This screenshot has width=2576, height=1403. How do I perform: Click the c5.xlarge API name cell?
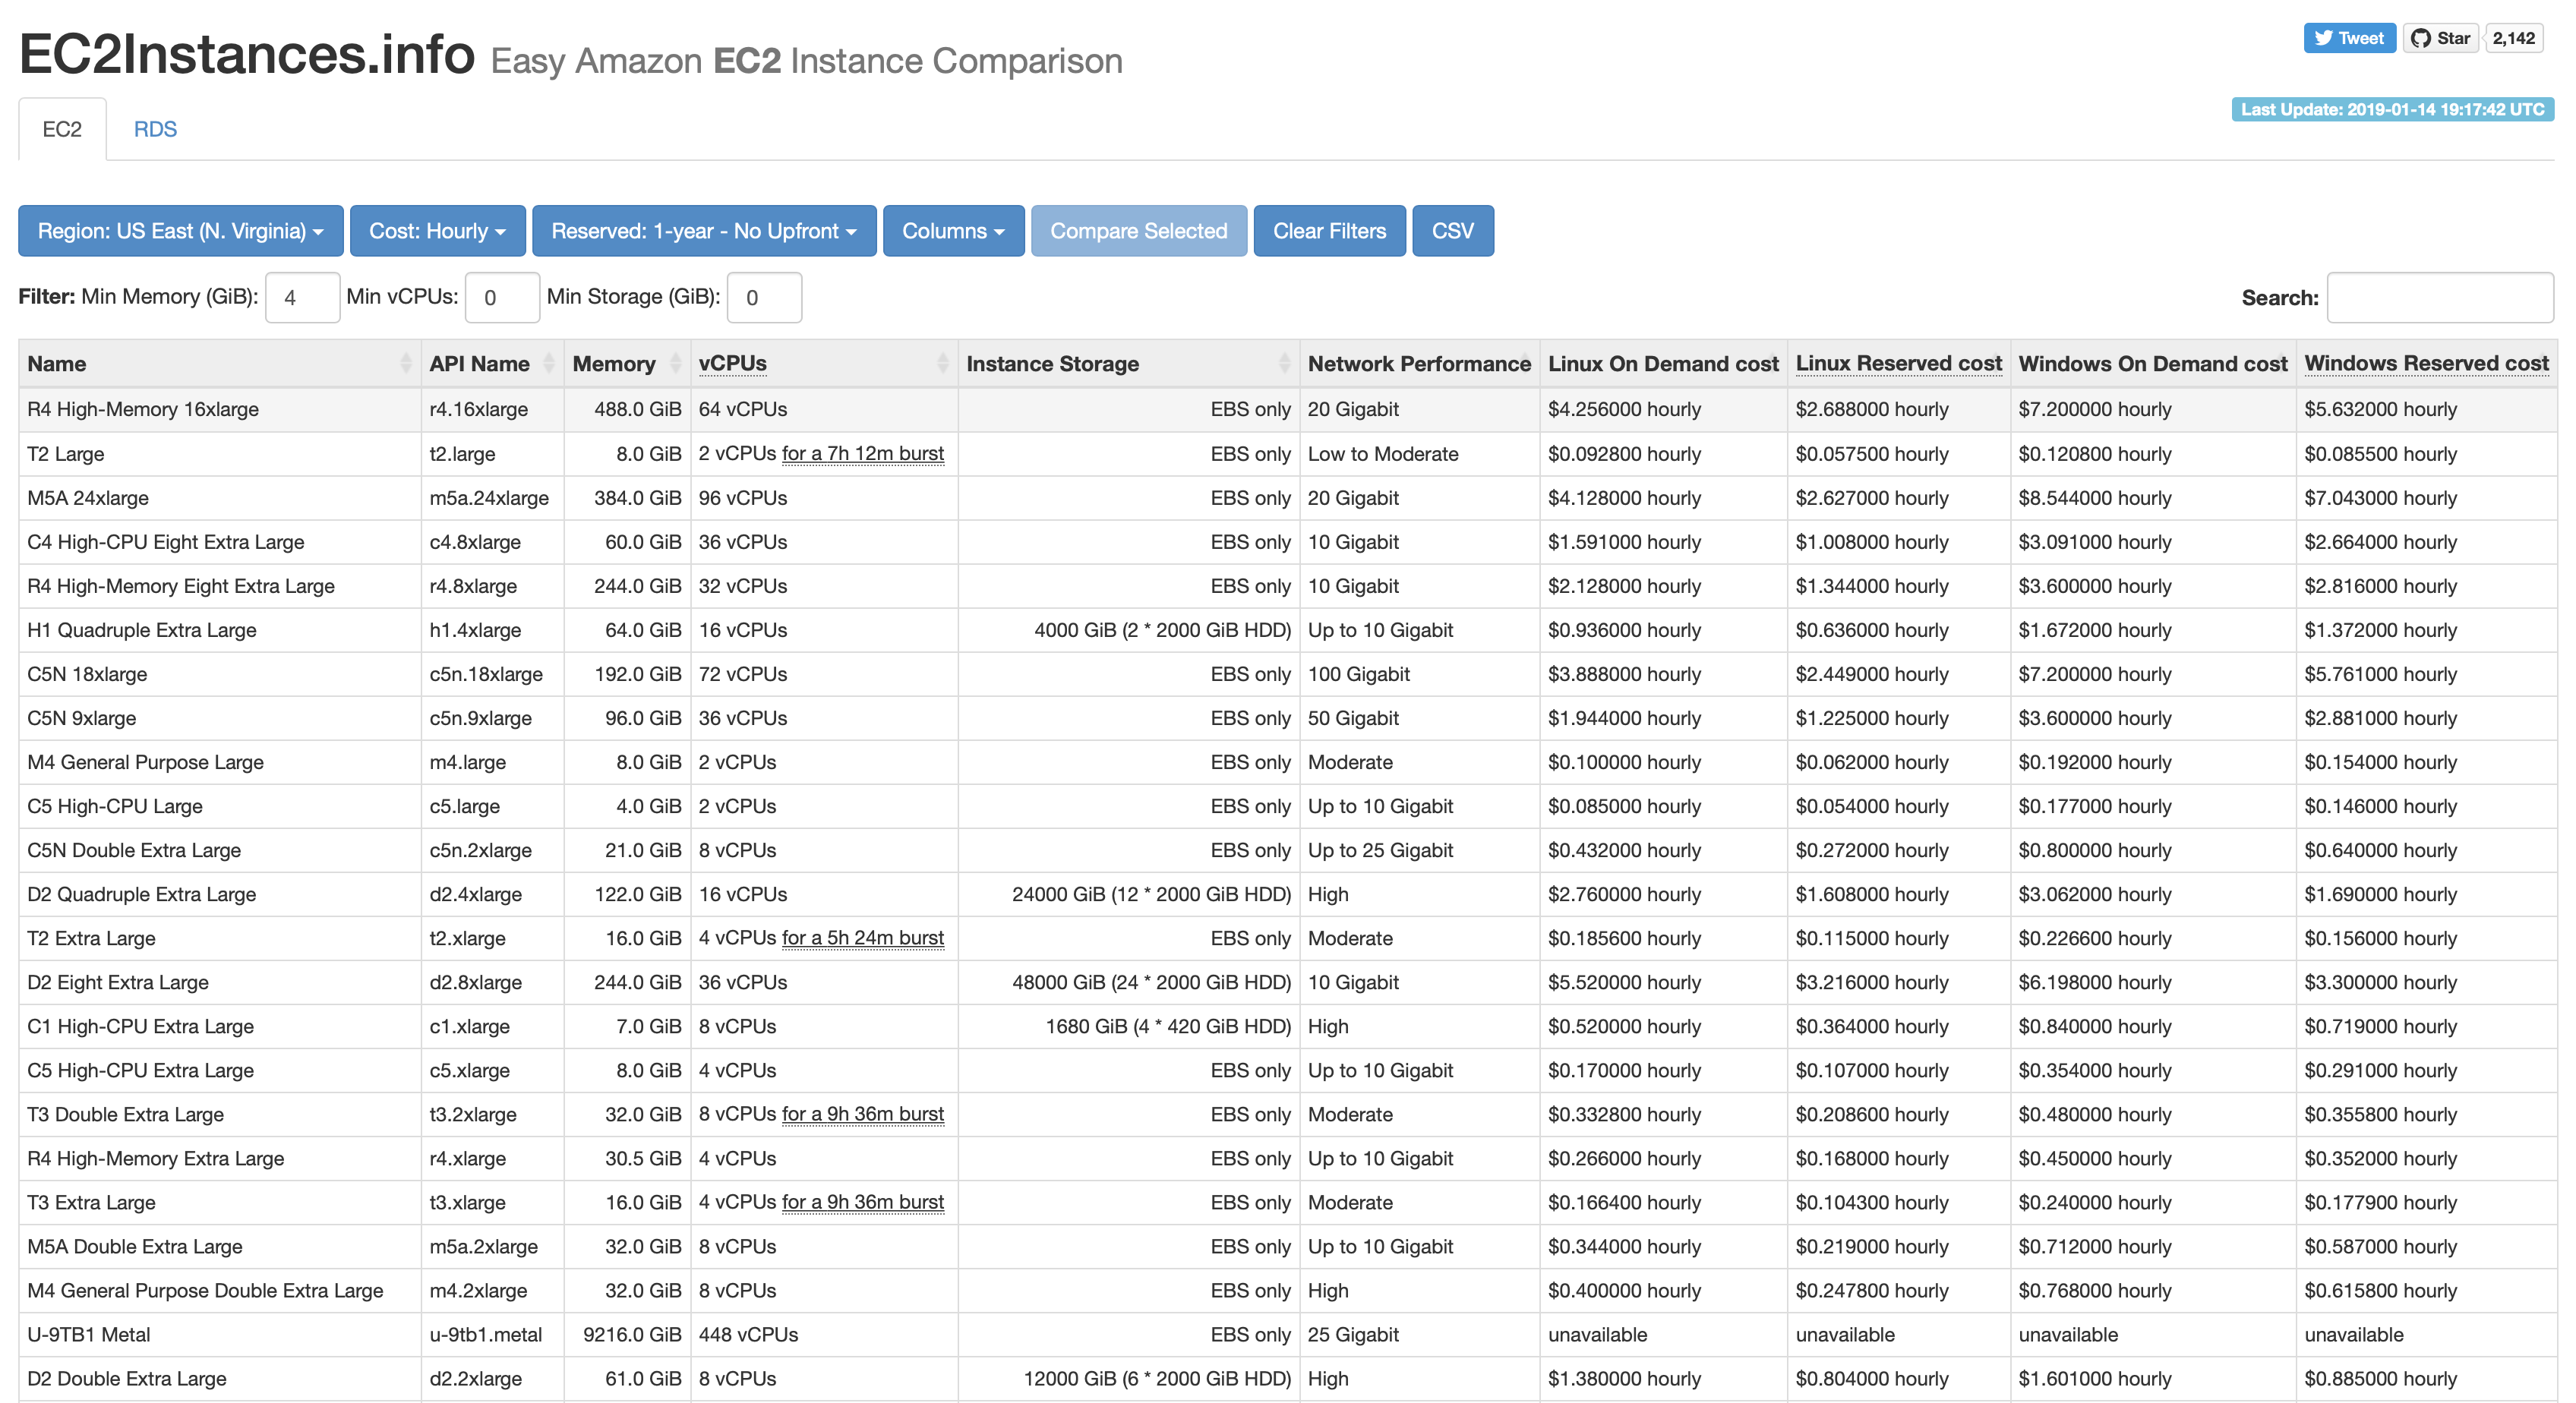492,1070
